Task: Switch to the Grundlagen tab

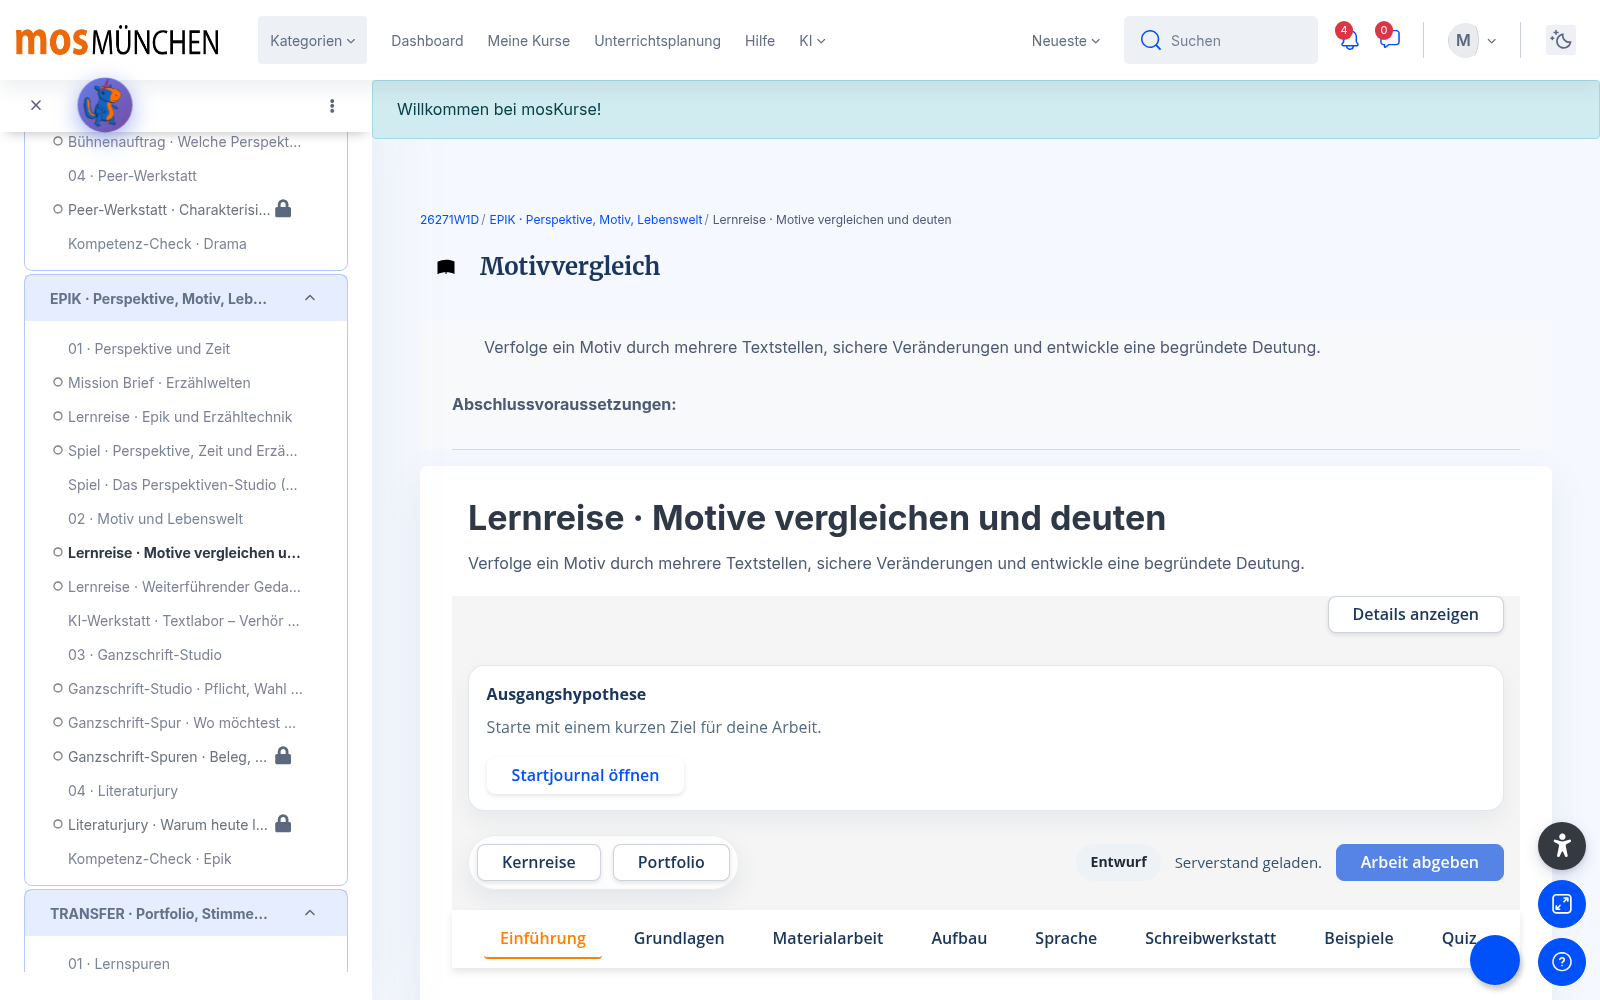Action: coord(679,938)
